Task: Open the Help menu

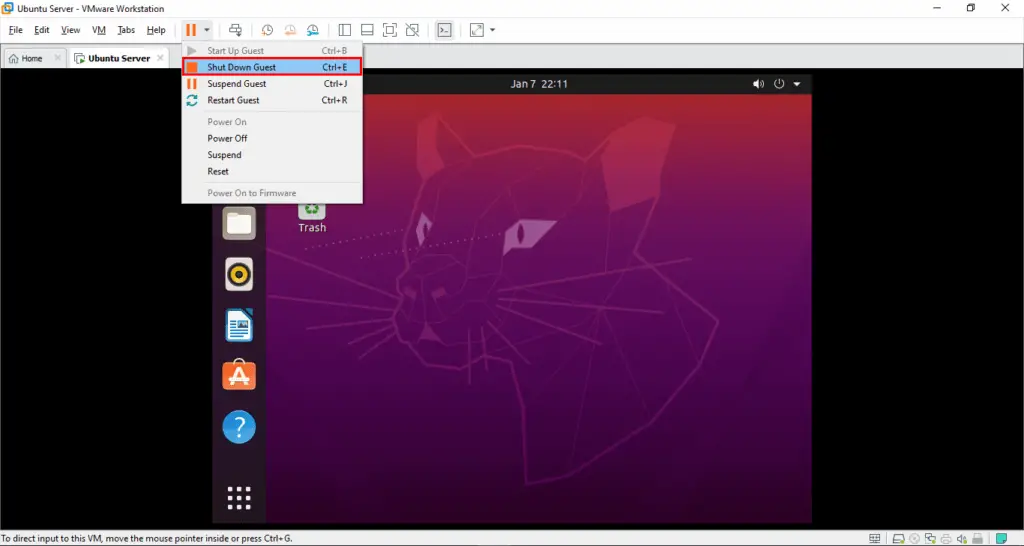Action: (156, 30)
